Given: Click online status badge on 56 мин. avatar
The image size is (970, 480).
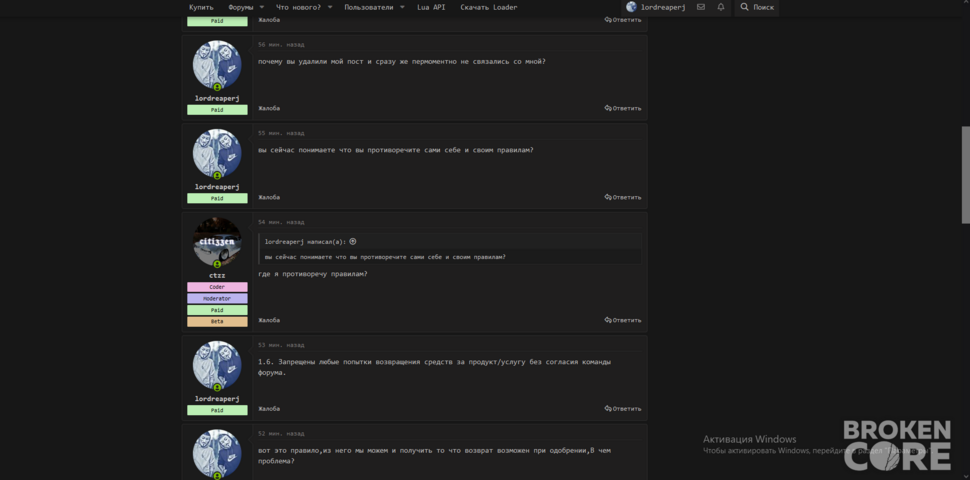Looking at the screenshot, I should click(x=217, y=87).
